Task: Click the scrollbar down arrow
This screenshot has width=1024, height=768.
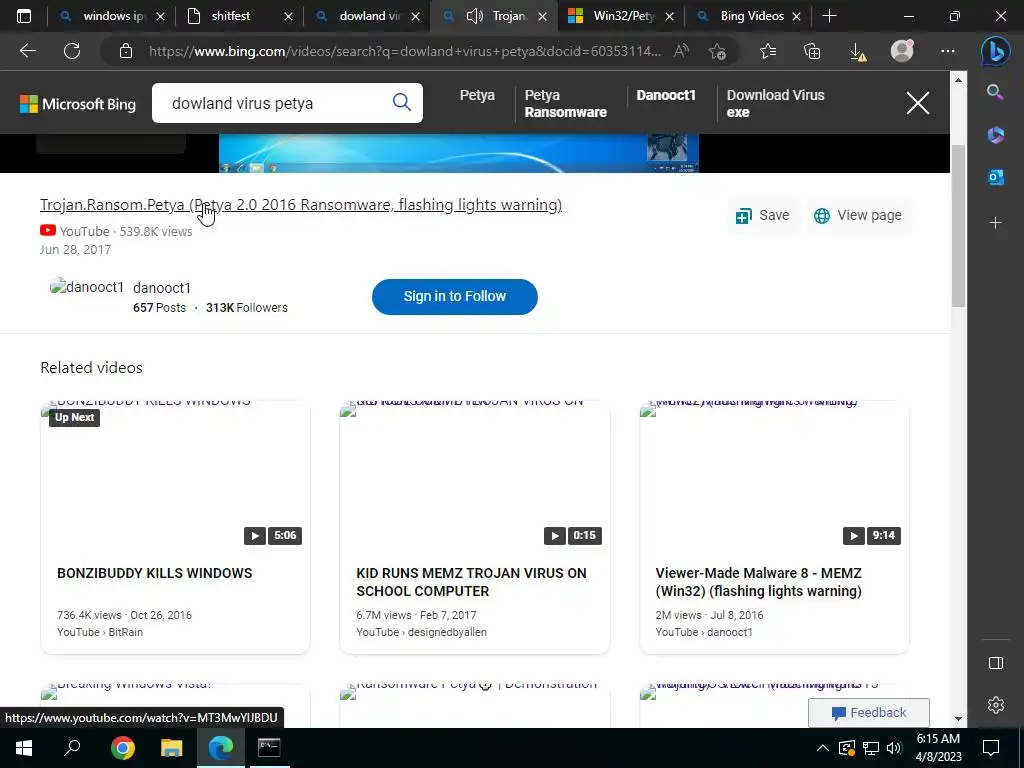Action: (x=957, y=719)
